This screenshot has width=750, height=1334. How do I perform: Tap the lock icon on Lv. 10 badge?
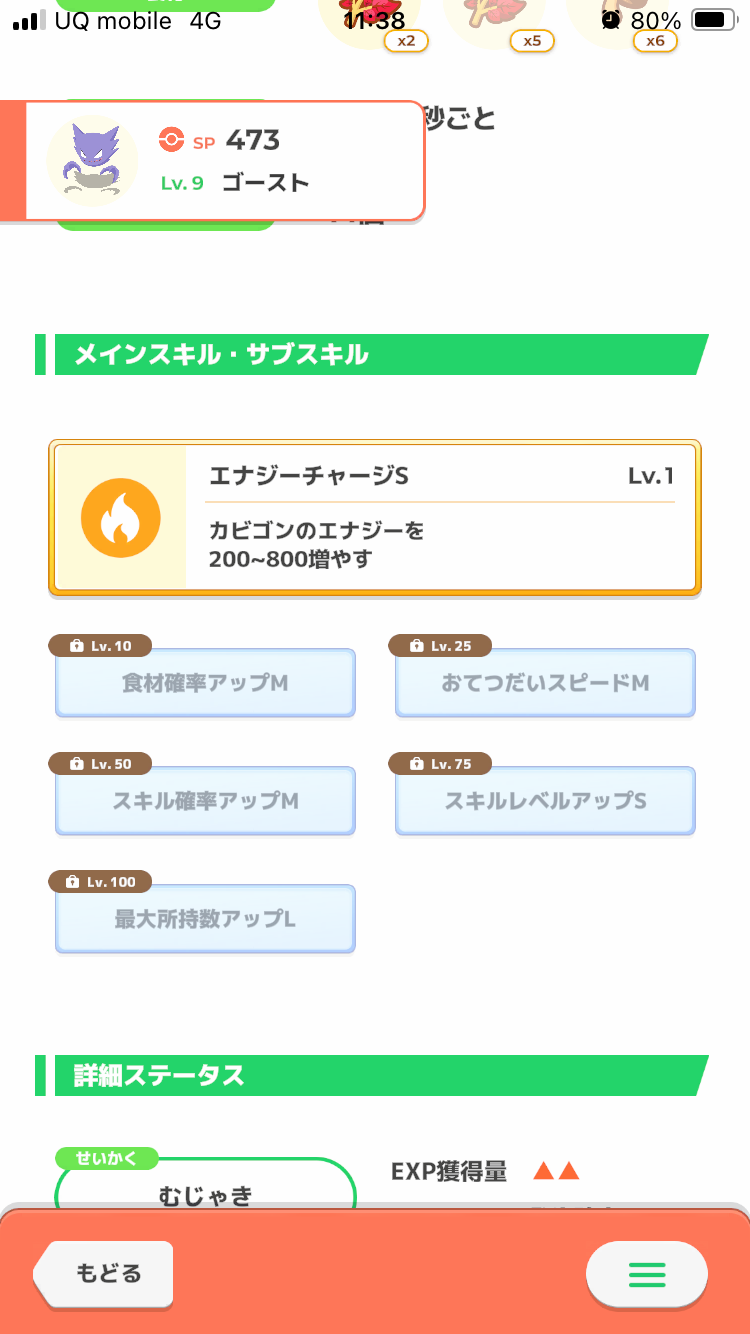click(x=77, y=647)
